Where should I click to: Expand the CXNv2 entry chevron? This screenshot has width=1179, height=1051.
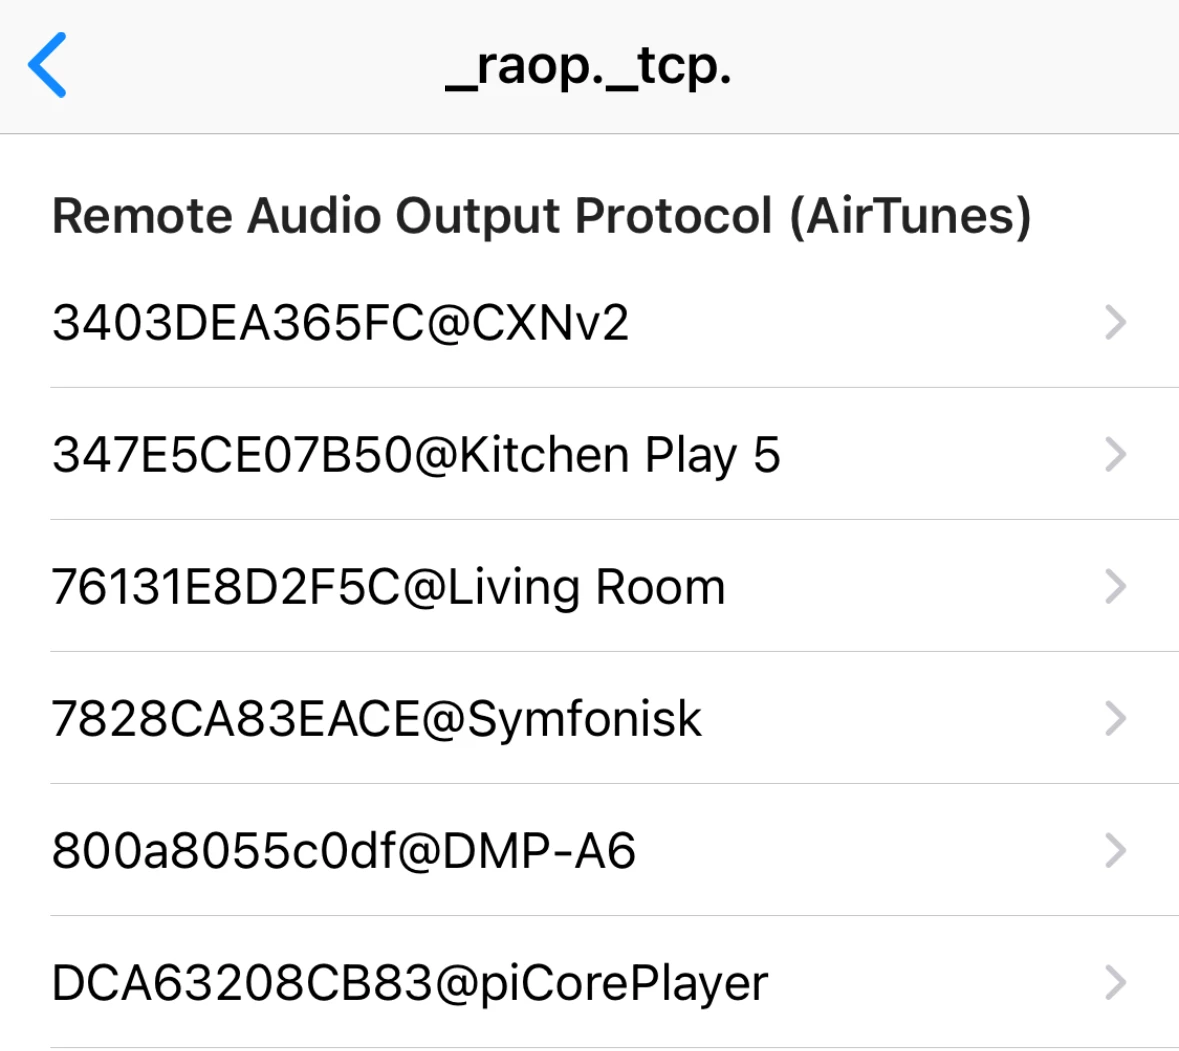pos(1115,323)
